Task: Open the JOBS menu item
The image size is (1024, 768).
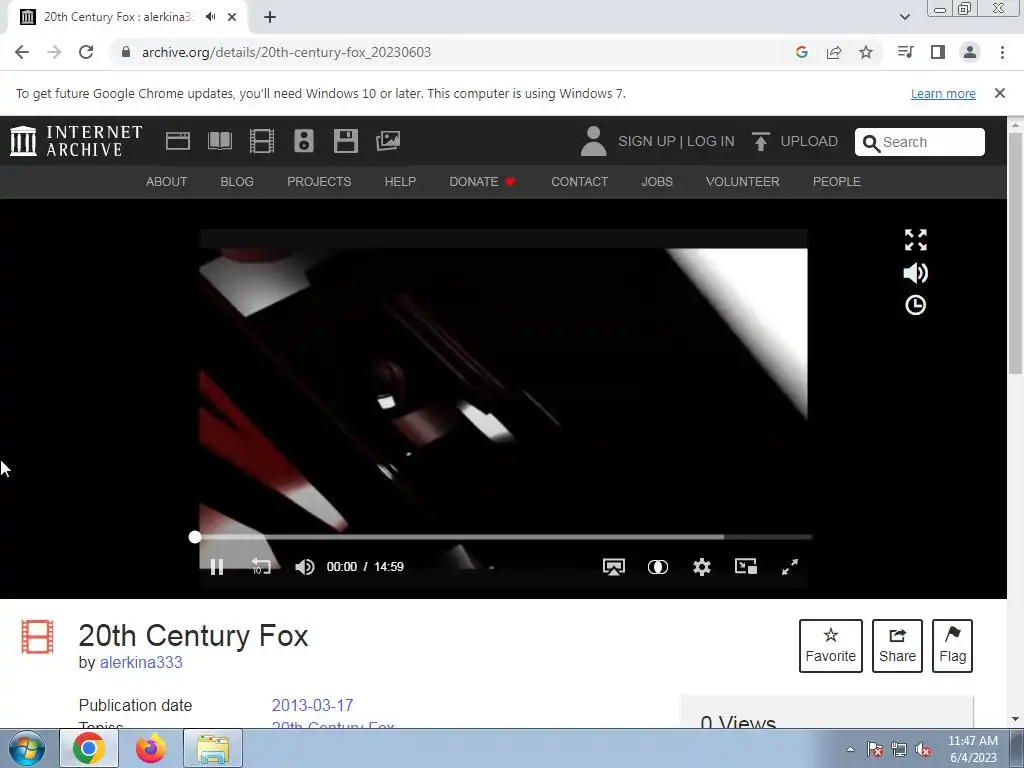Action: coord(657,182)
